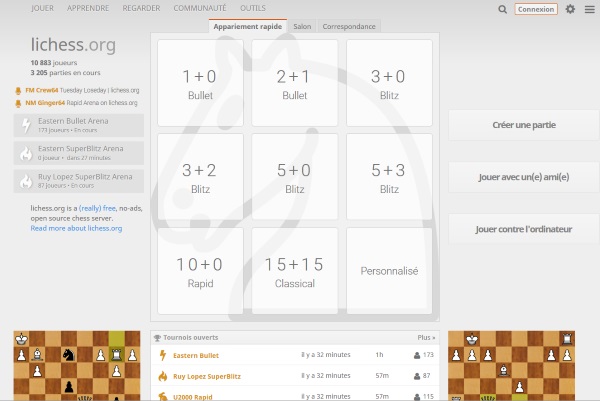Image resolution: width=600 pixels, height=401 pixels.
Task: Click Jouer contre l'ordinateur
Action: 524,229
